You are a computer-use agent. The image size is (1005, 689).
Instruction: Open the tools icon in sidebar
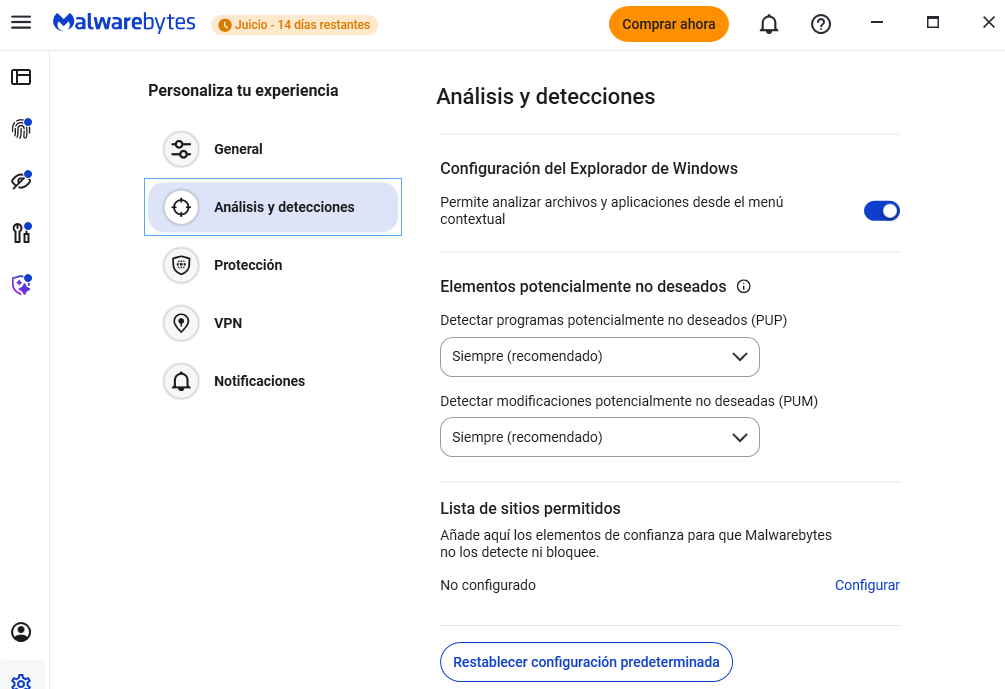[21, 233]
